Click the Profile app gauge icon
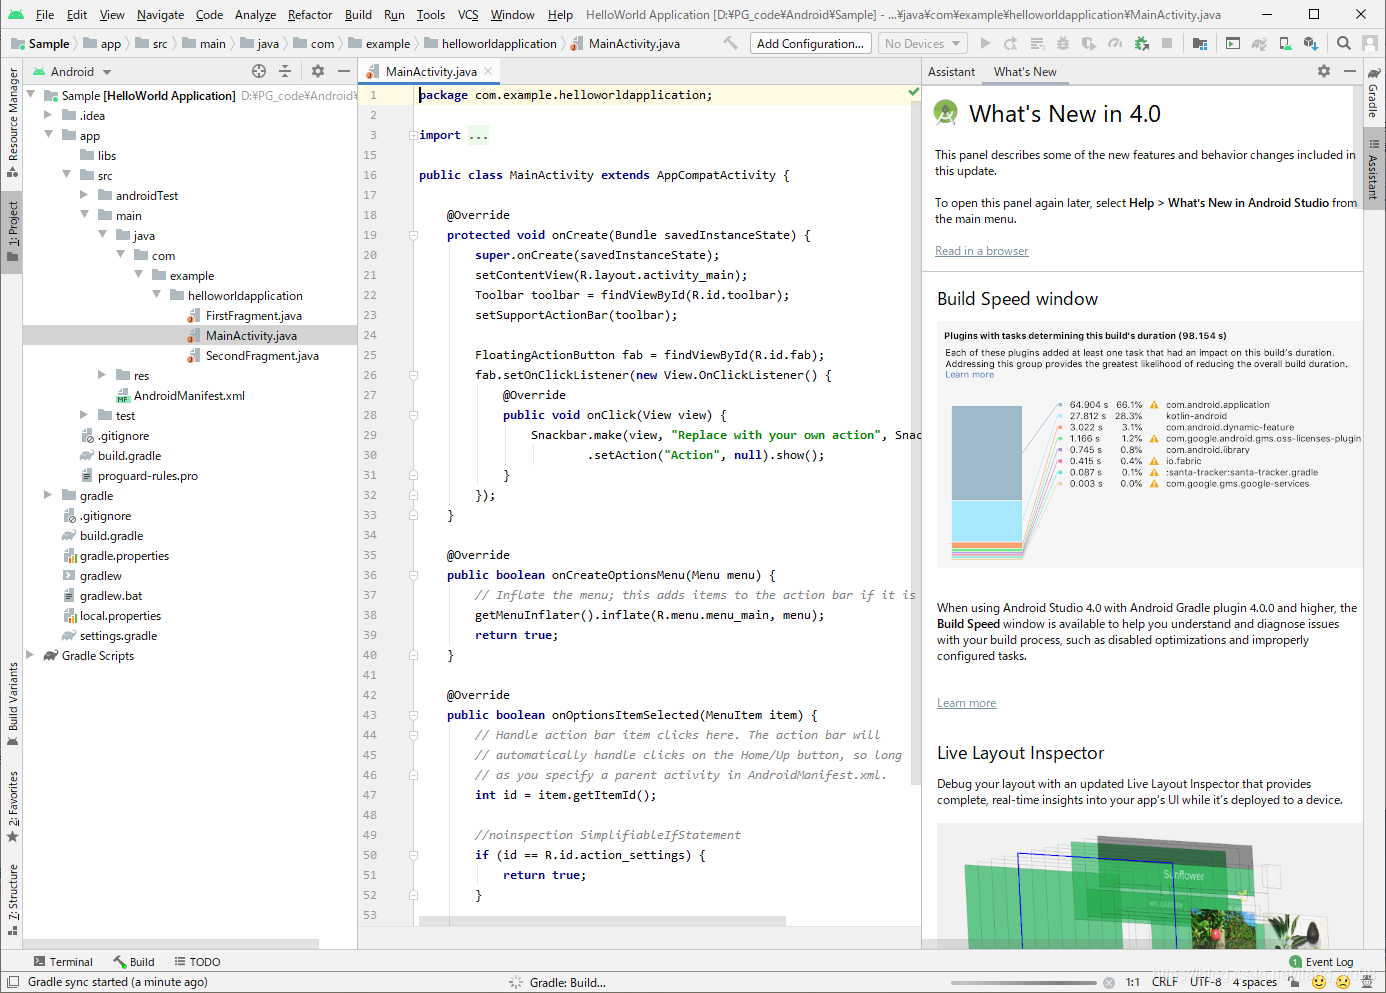1386x993 pixels. [1114, 43]
